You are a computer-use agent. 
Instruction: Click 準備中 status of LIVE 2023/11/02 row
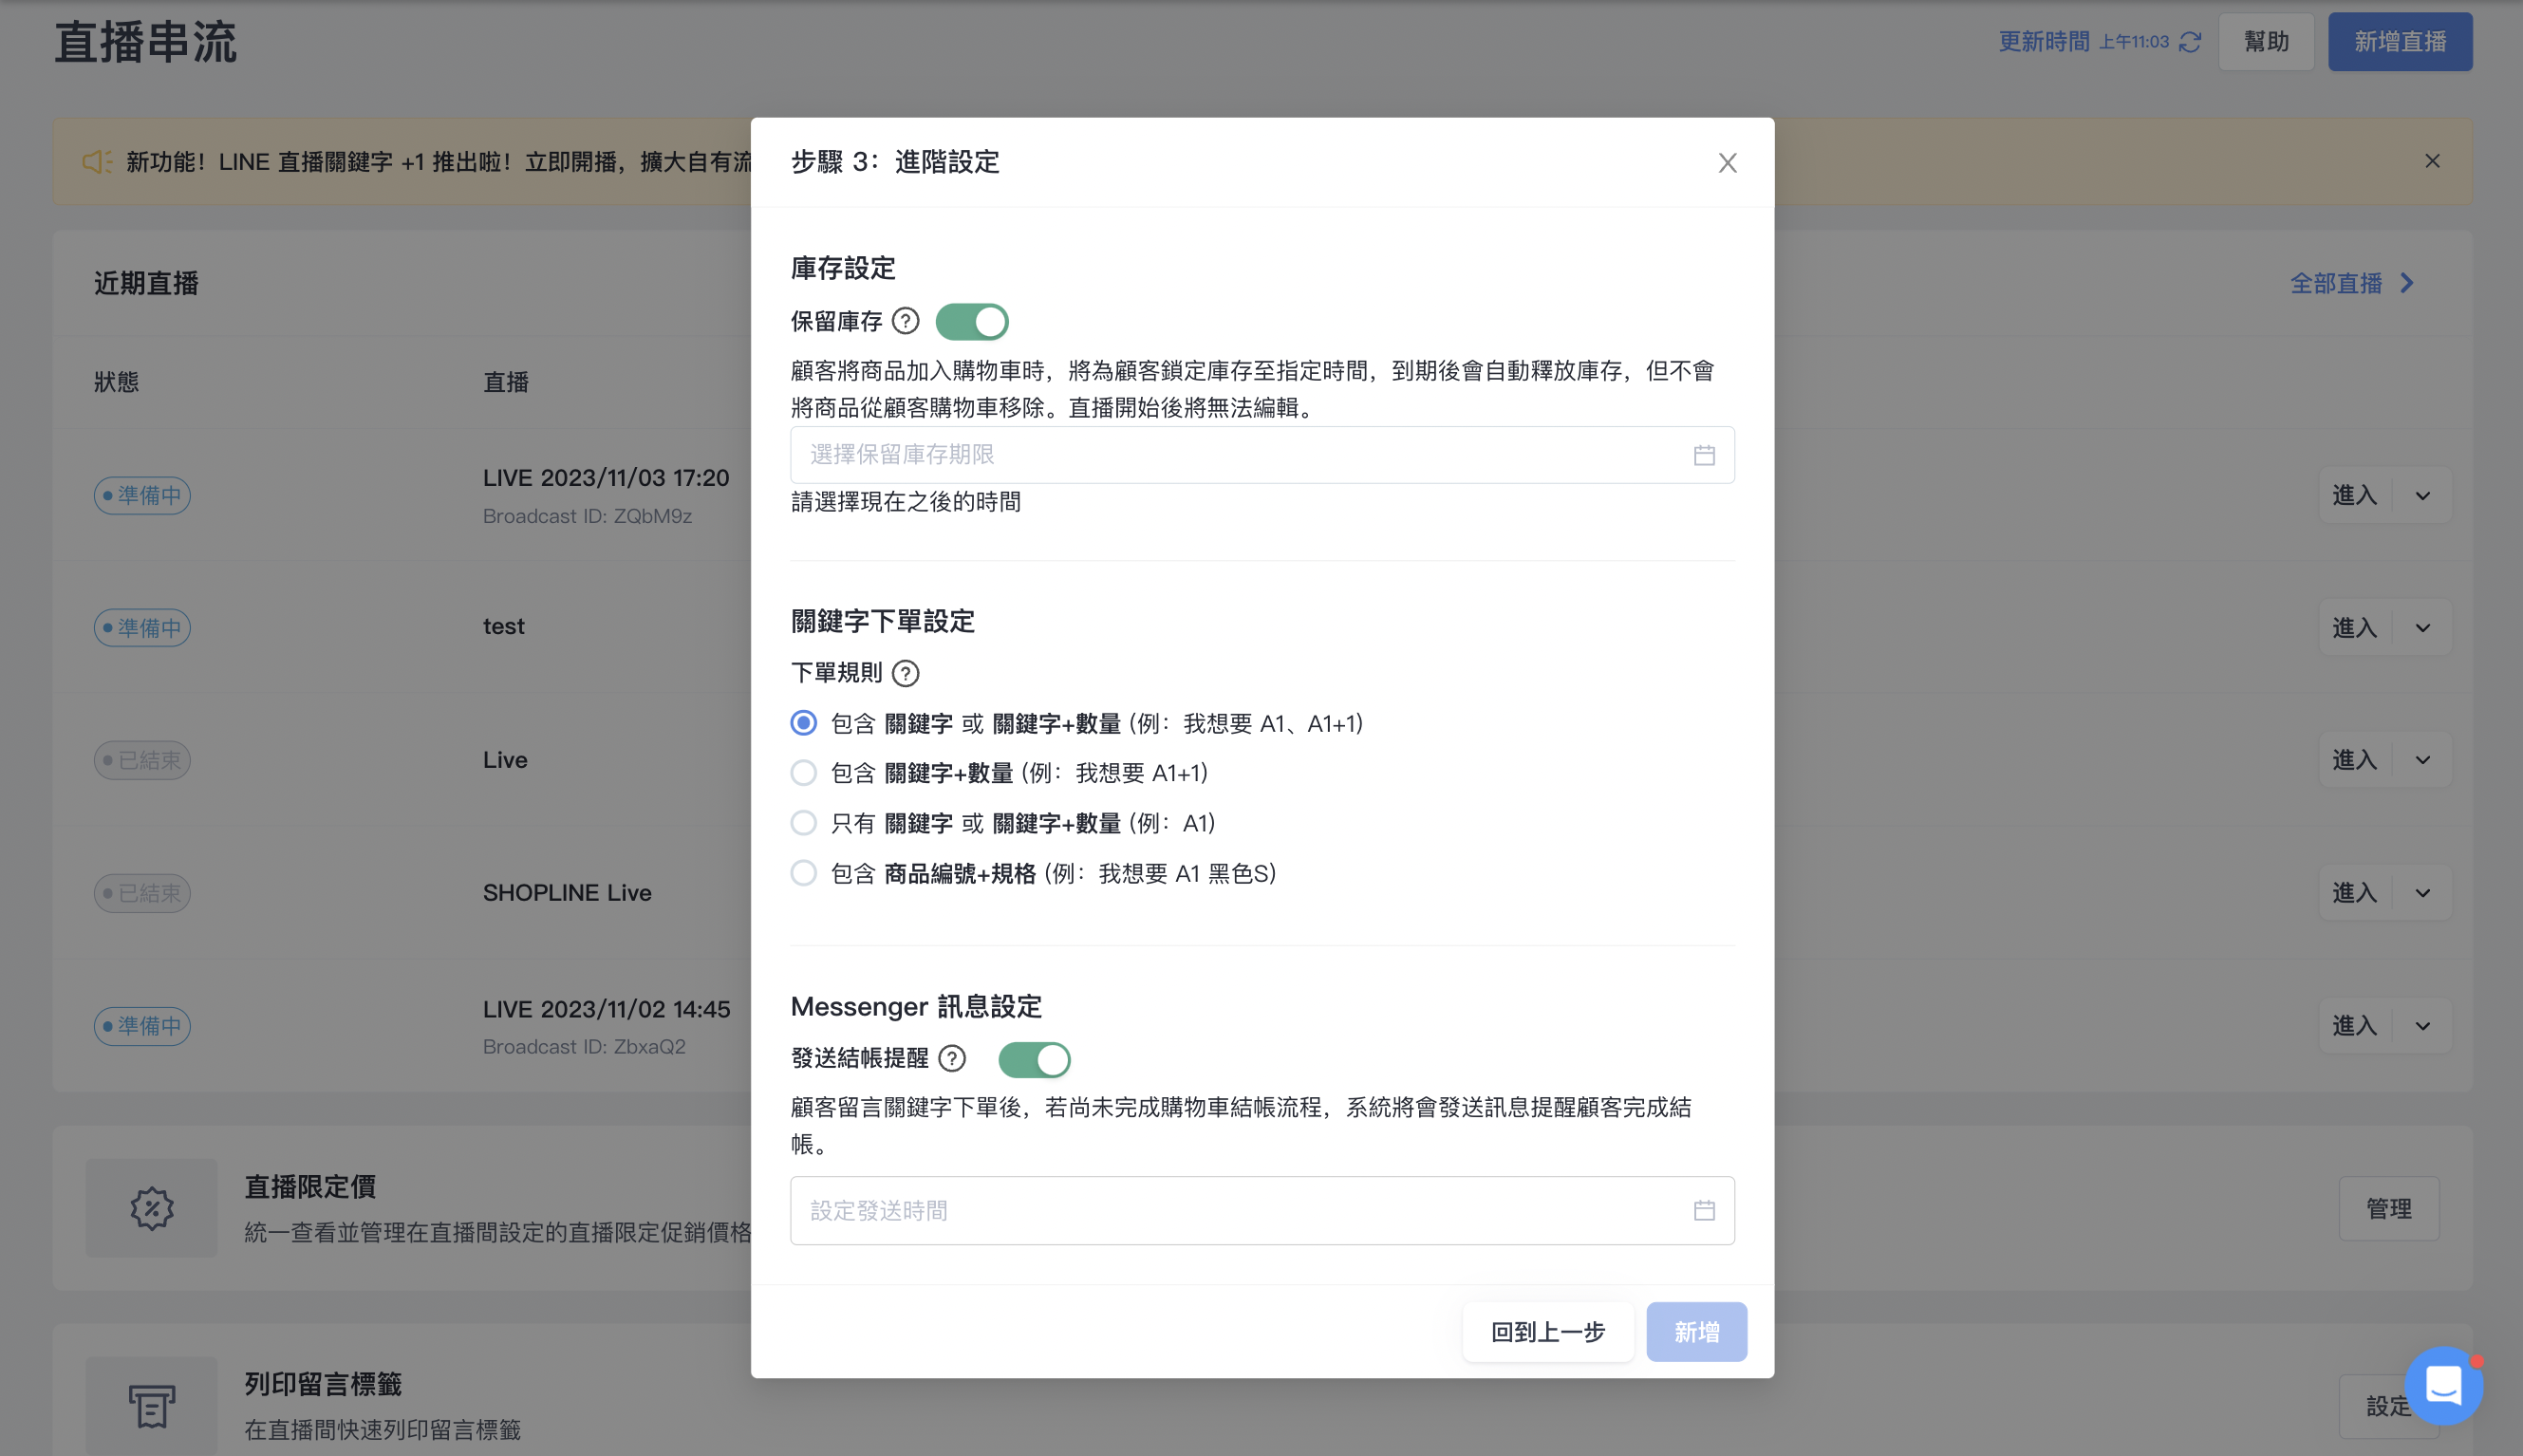pos(142,1026)
